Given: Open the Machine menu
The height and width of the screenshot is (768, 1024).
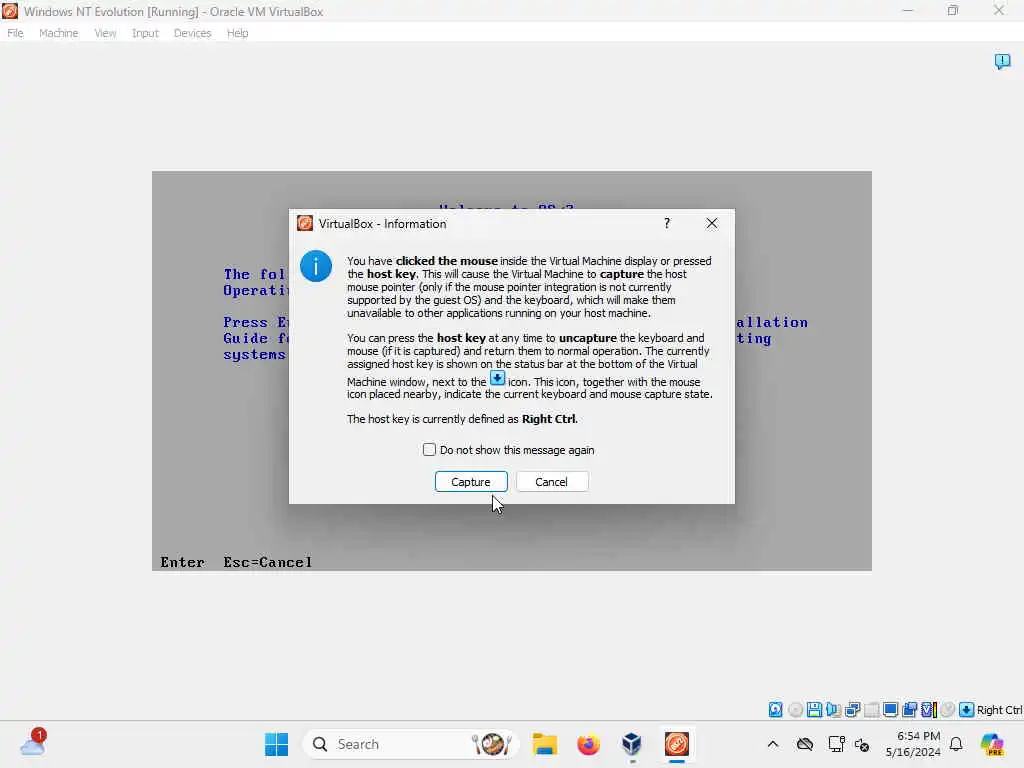Looking at the screenshot, I should click(59, 33).
